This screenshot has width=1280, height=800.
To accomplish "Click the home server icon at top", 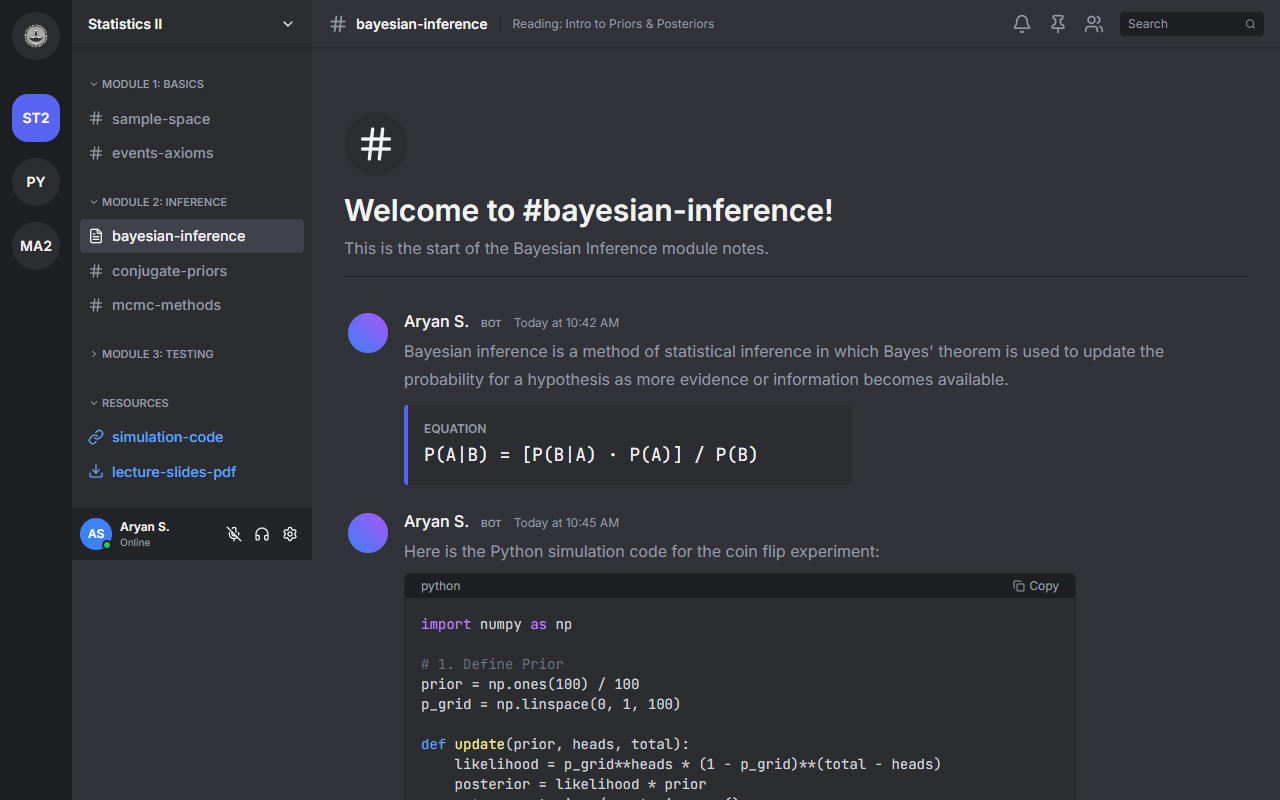I will (x=36, y=36).
